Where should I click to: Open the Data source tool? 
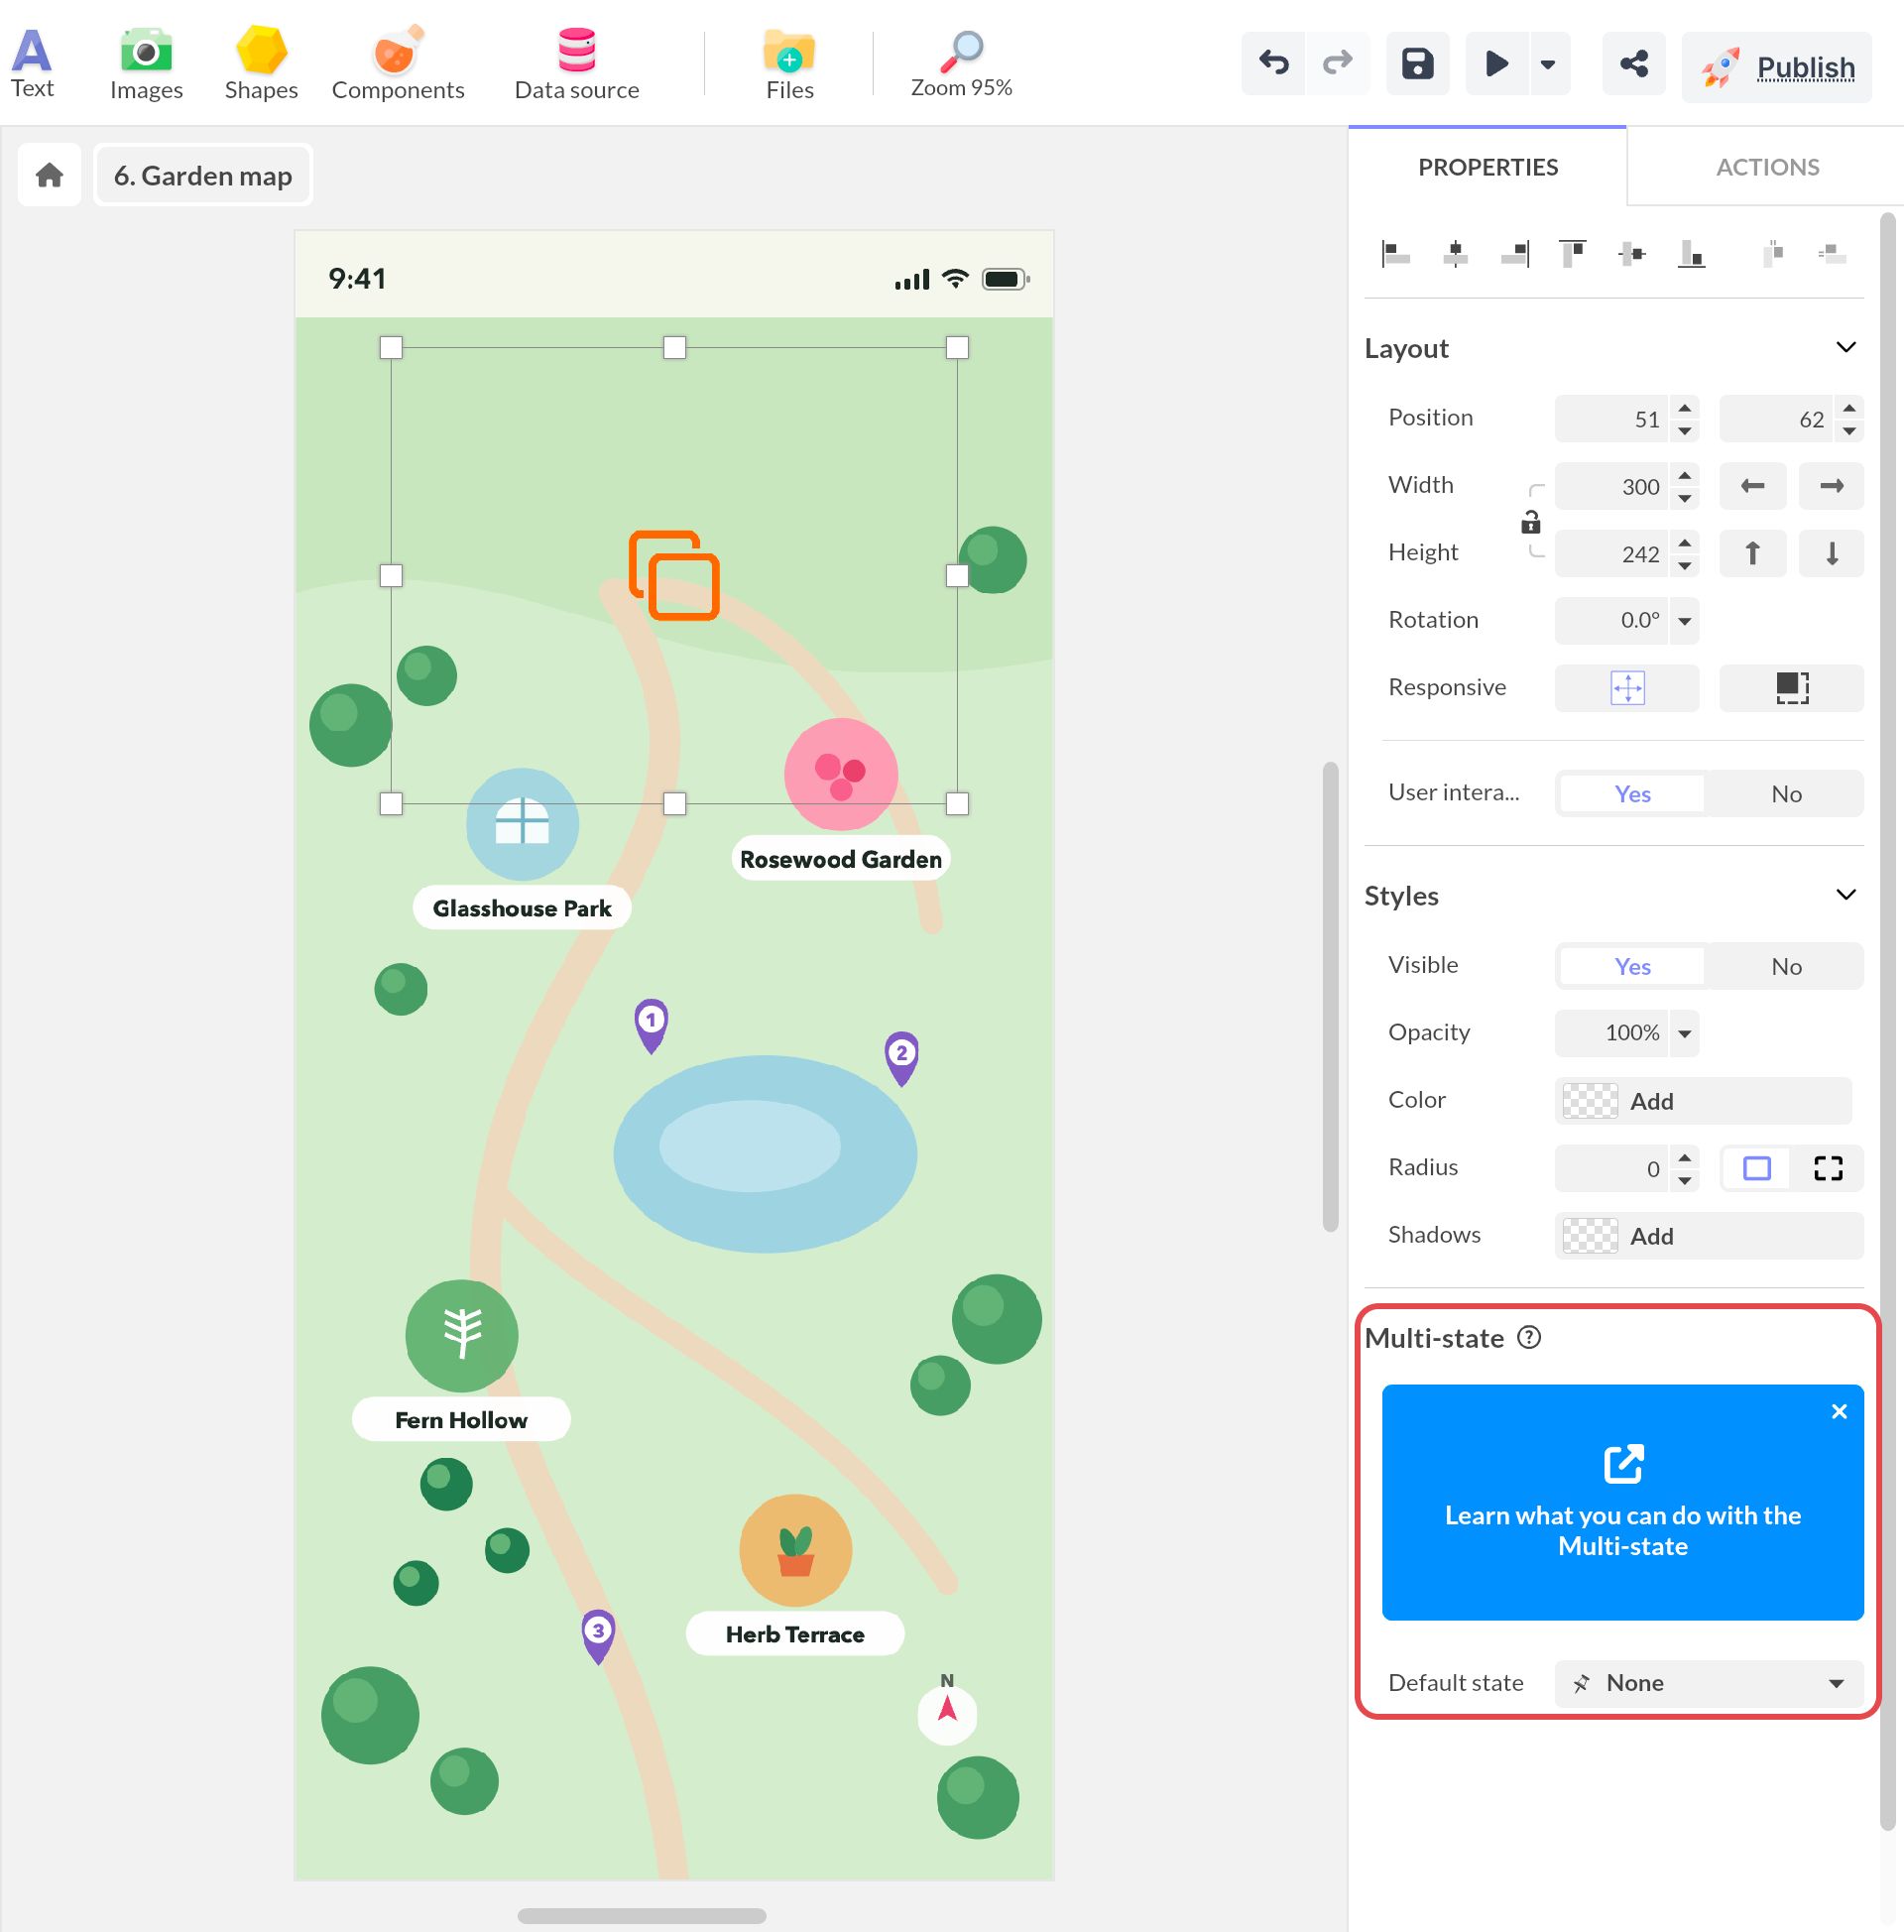pyautogui.click(x=577, y=64)
